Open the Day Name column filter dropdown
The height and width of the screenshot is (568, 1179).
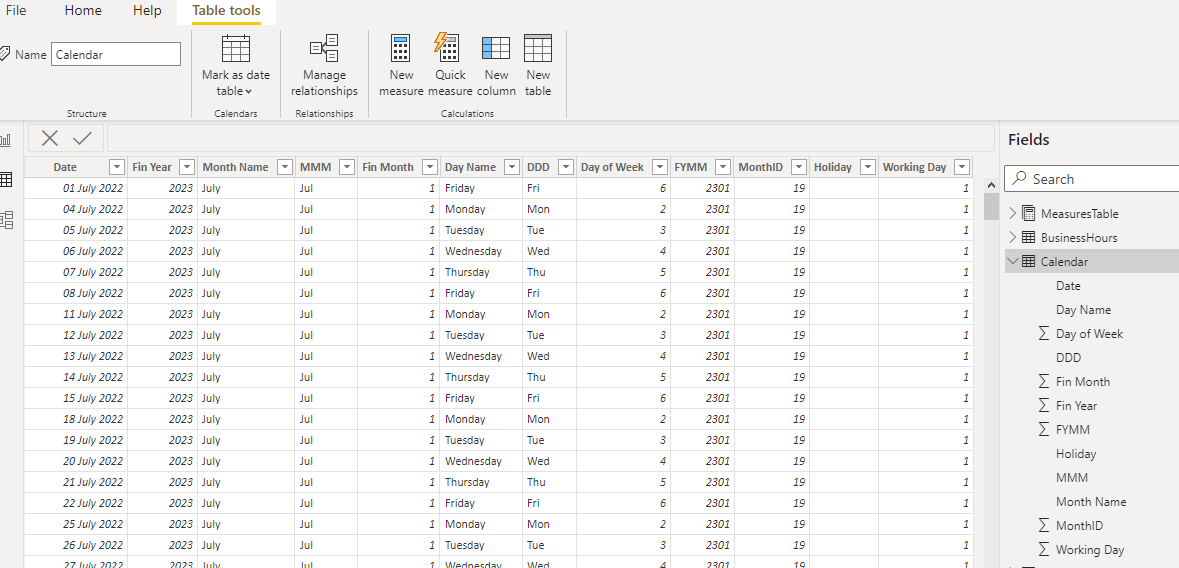[512, 167]
